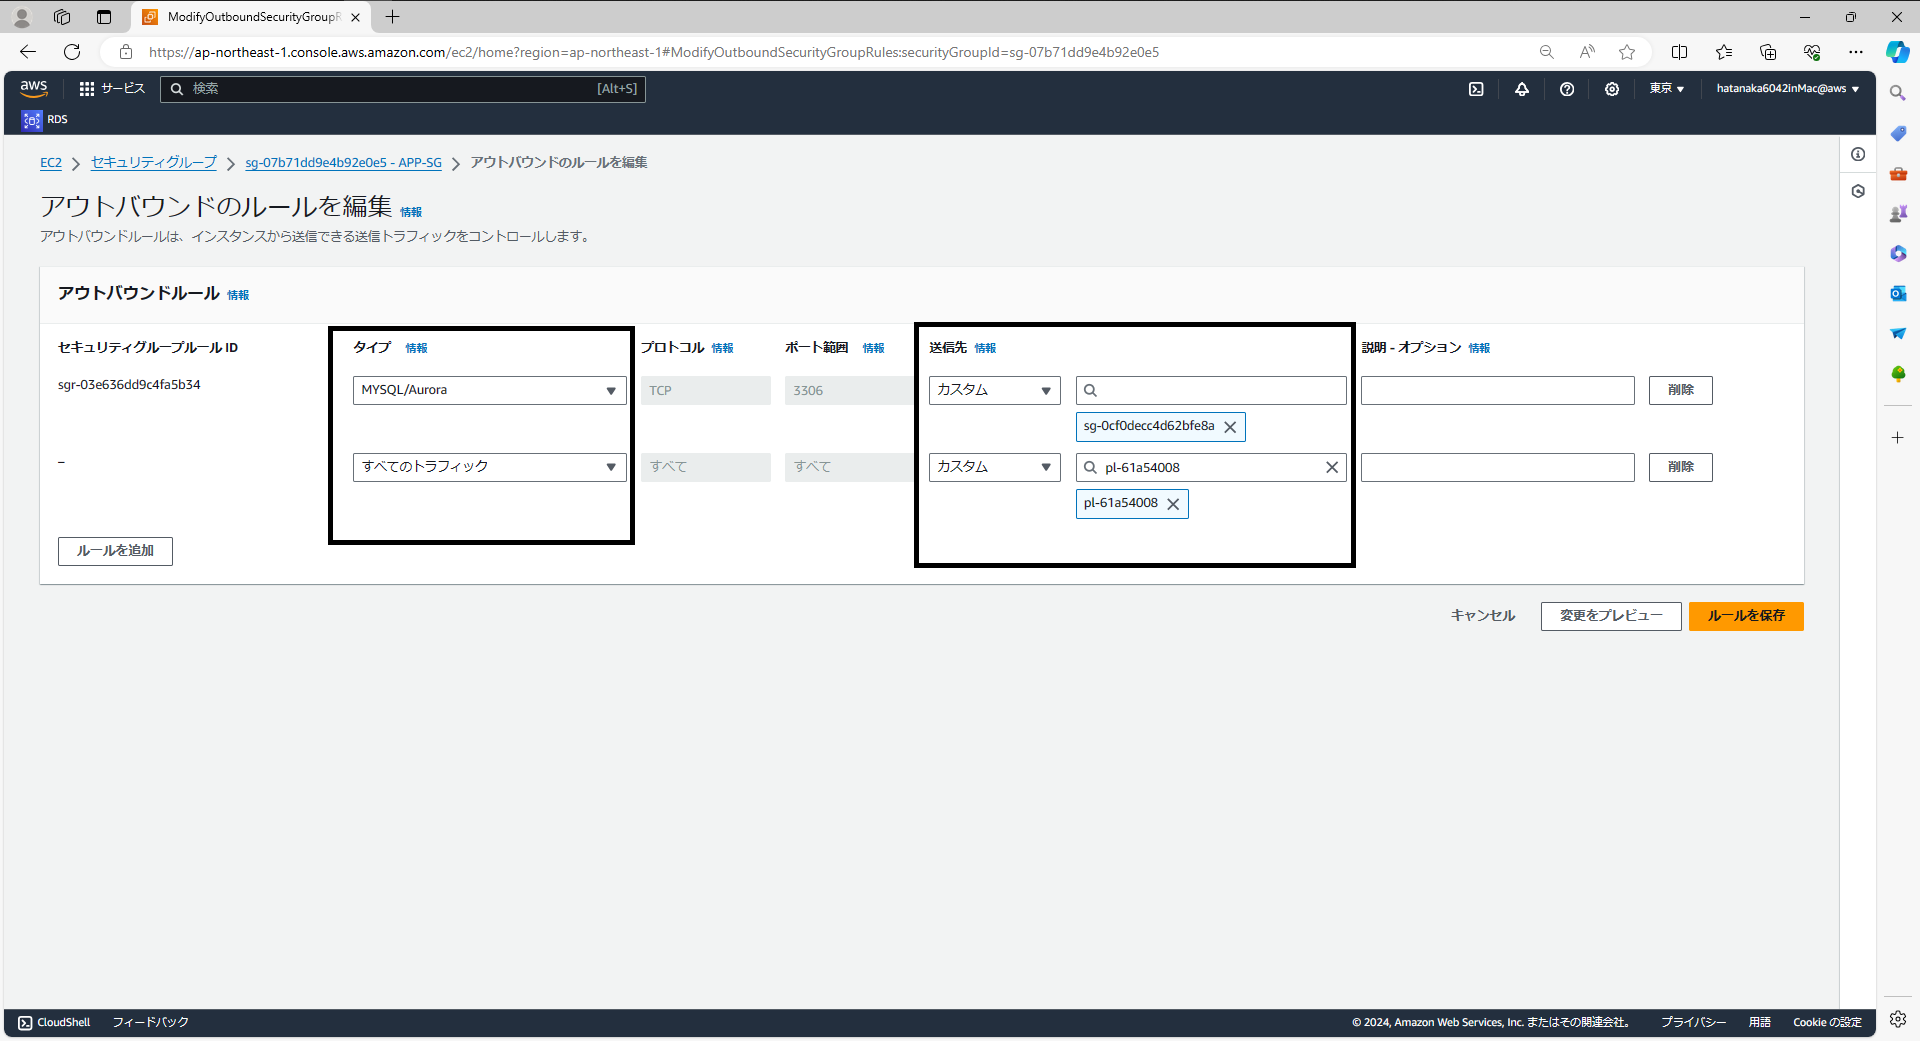Open the info panel icon on right edge
This screenshot has width=1920, height=1041.
[1858, 154]
